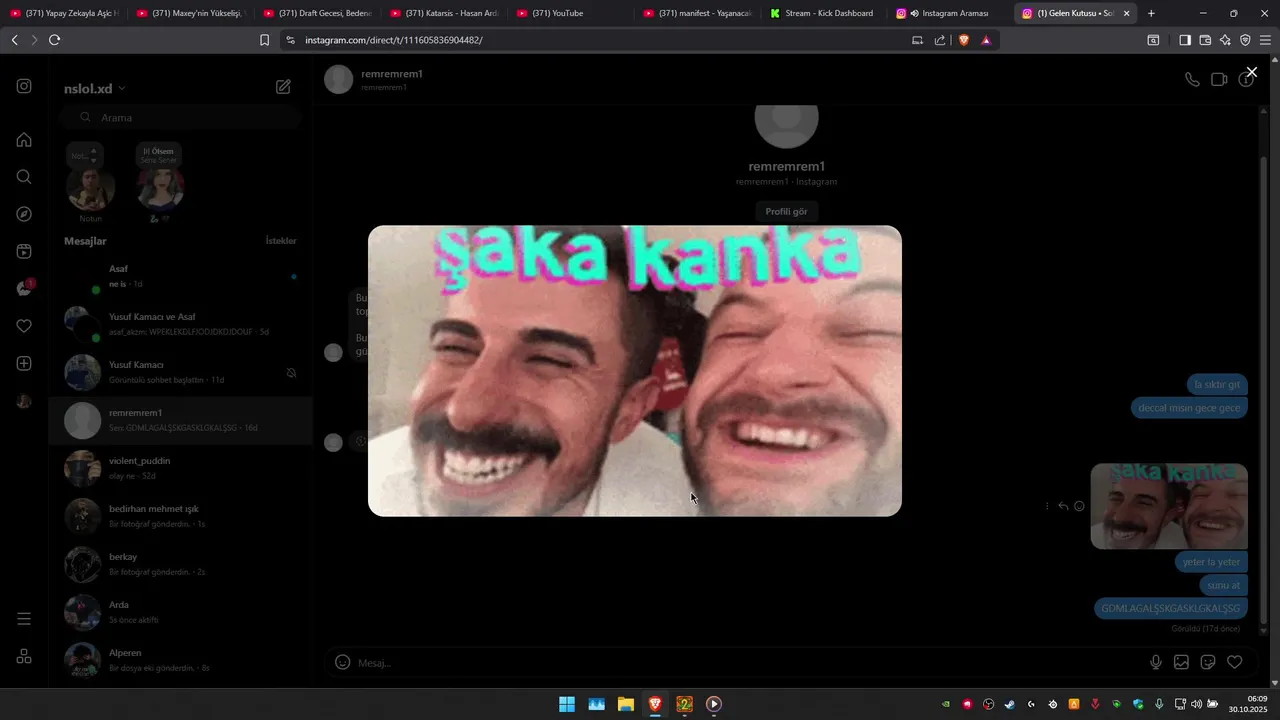Switch to the manifest - Yaşanacak tab
The image size is (1280, 720).
click(x=697, y=13)
